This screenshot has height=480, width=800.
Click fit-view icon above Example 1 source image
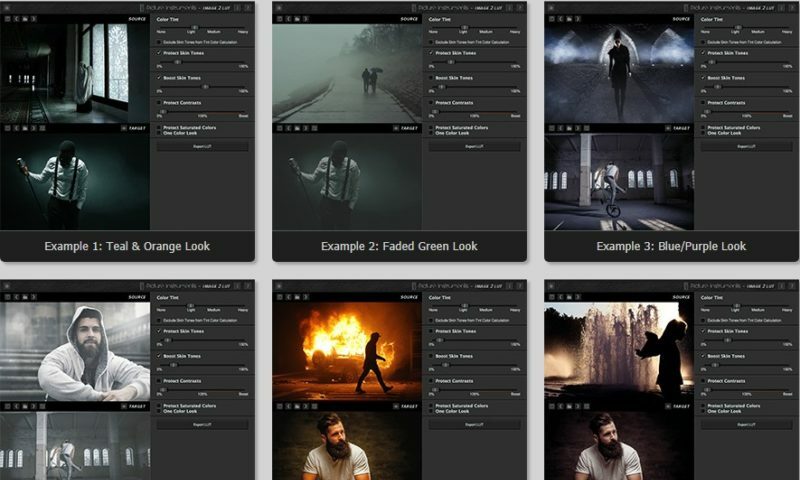pyautogui.click(x=8, y=19)
